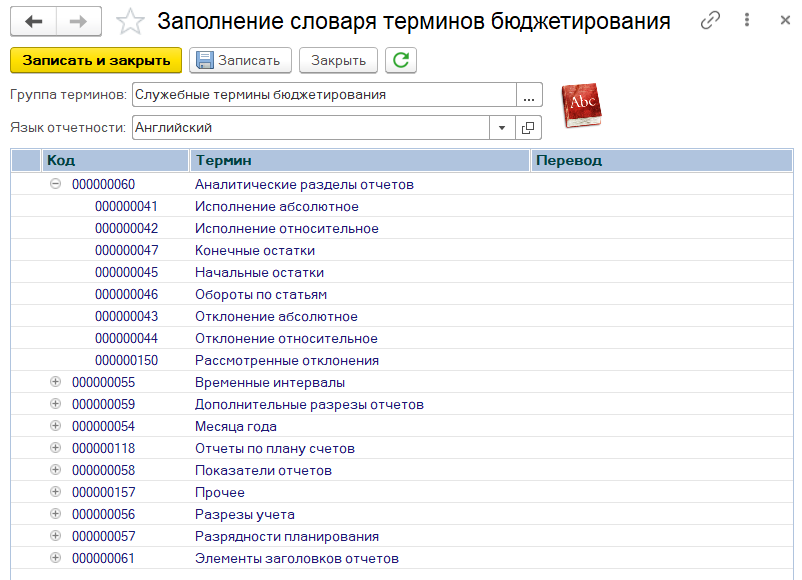Select the Исполнение абсолютное row

coord(277,206)
